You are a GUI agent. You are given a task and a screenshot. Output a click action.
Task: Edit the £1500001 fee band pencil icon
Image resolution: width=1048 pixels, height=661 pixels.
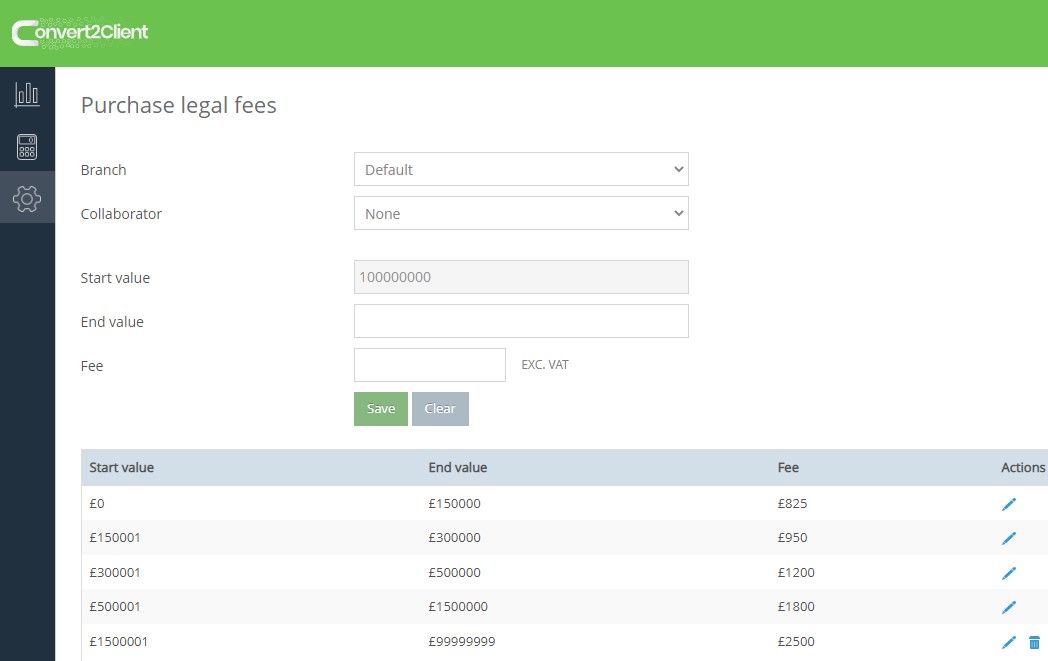click(x=1009, y=641)
